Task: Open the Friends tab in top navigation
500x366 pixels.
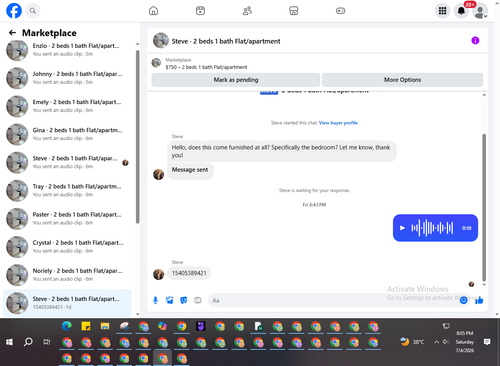Action: [247, 11]
